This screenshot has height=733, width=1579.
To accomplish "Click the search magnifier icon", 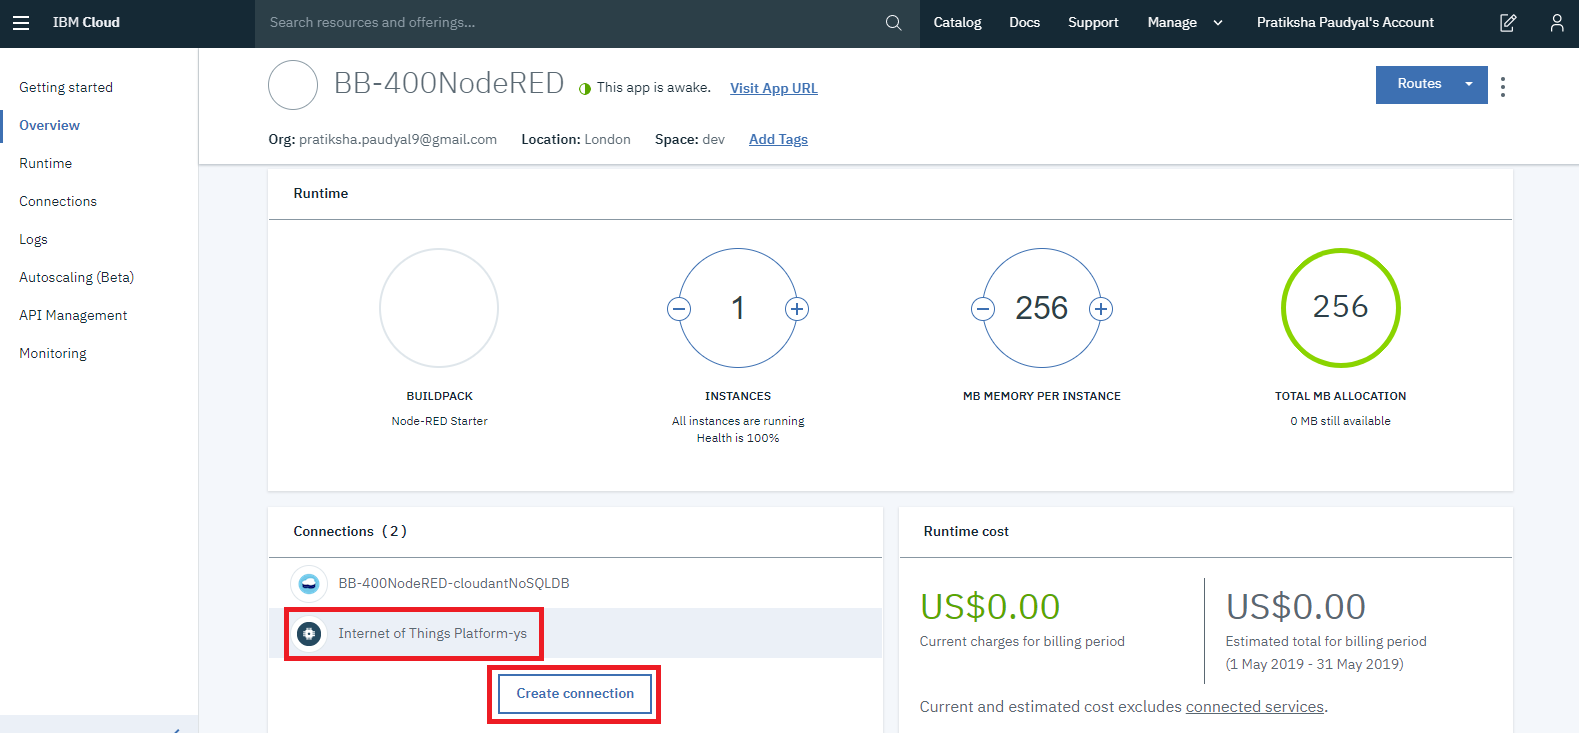I will click(x=893, y=23).
